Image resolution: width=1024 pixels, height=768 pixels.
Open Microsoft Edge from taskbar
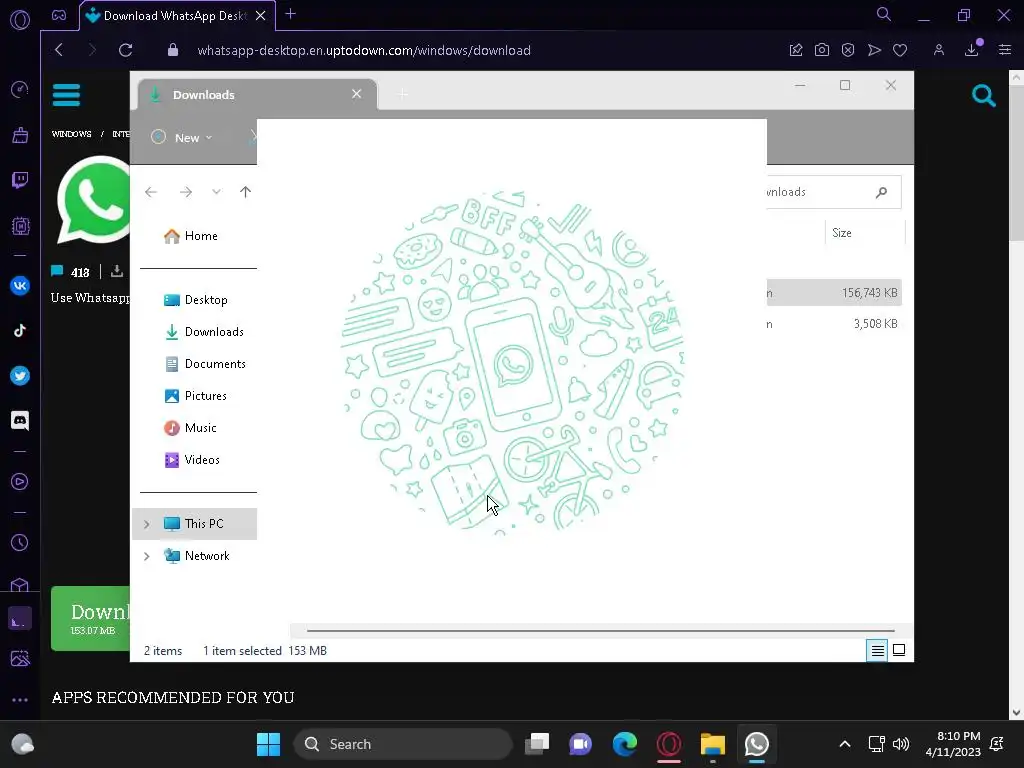tap(625, 744)
